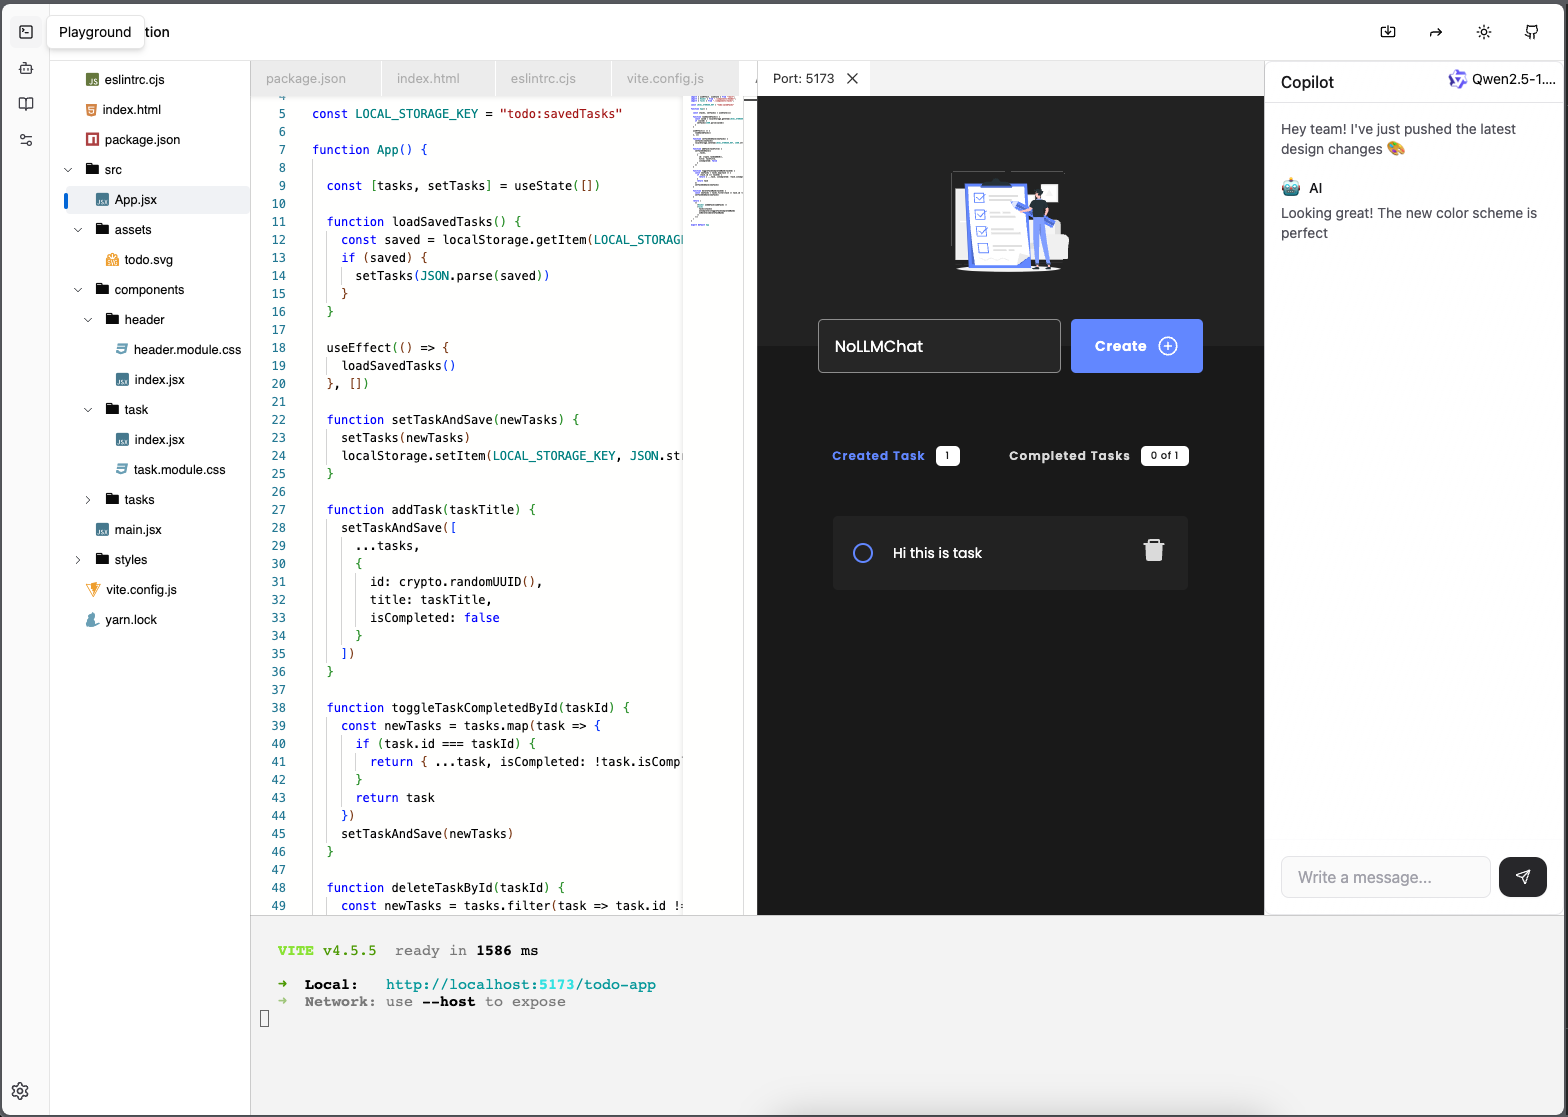Collapse the src folder
1568x1117 pixels.
69,170
